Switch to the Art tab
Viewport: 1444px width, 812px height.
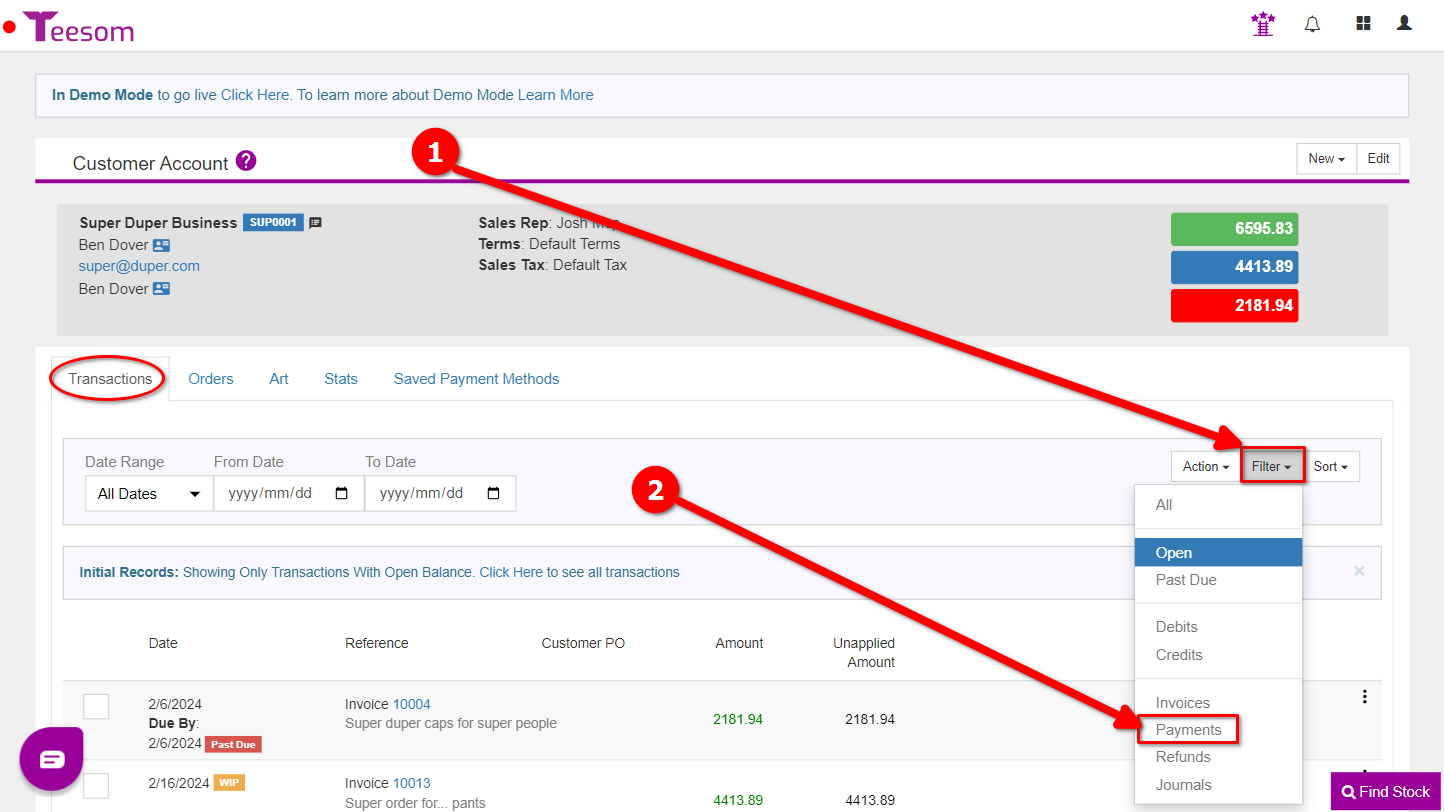pos(279,379)
